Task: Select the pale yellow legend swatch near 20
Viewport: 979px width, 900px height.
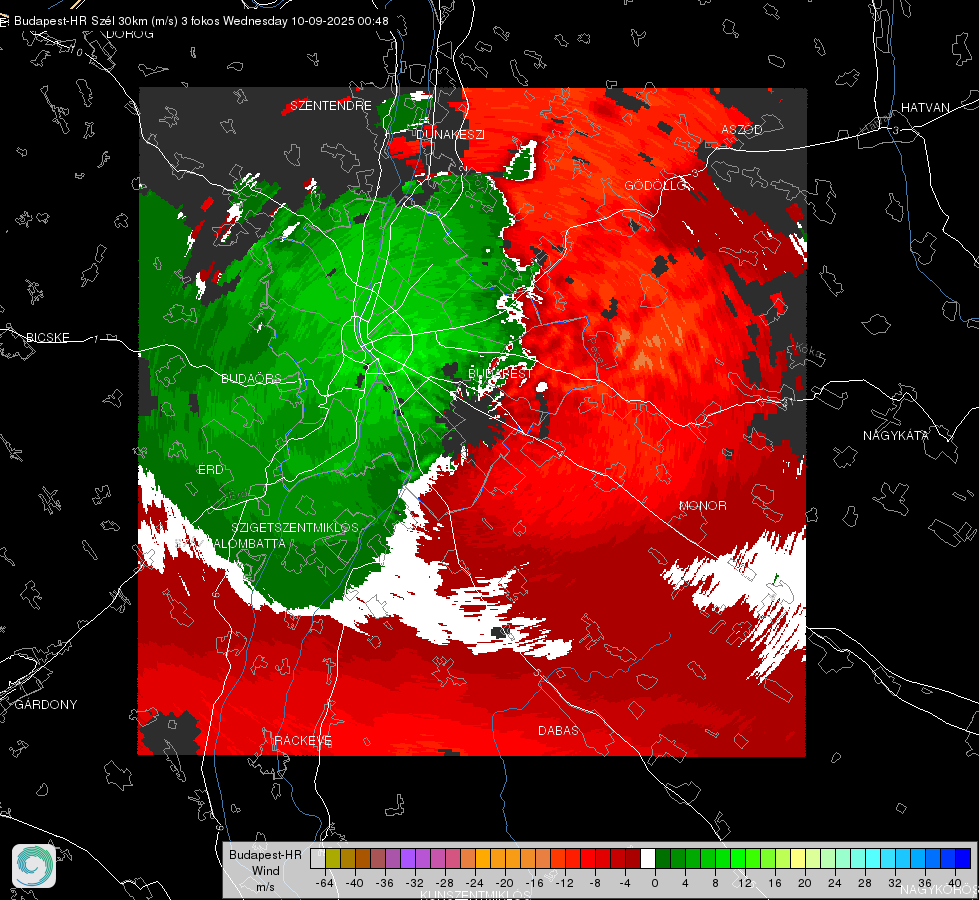Action: tap(798, 859)
